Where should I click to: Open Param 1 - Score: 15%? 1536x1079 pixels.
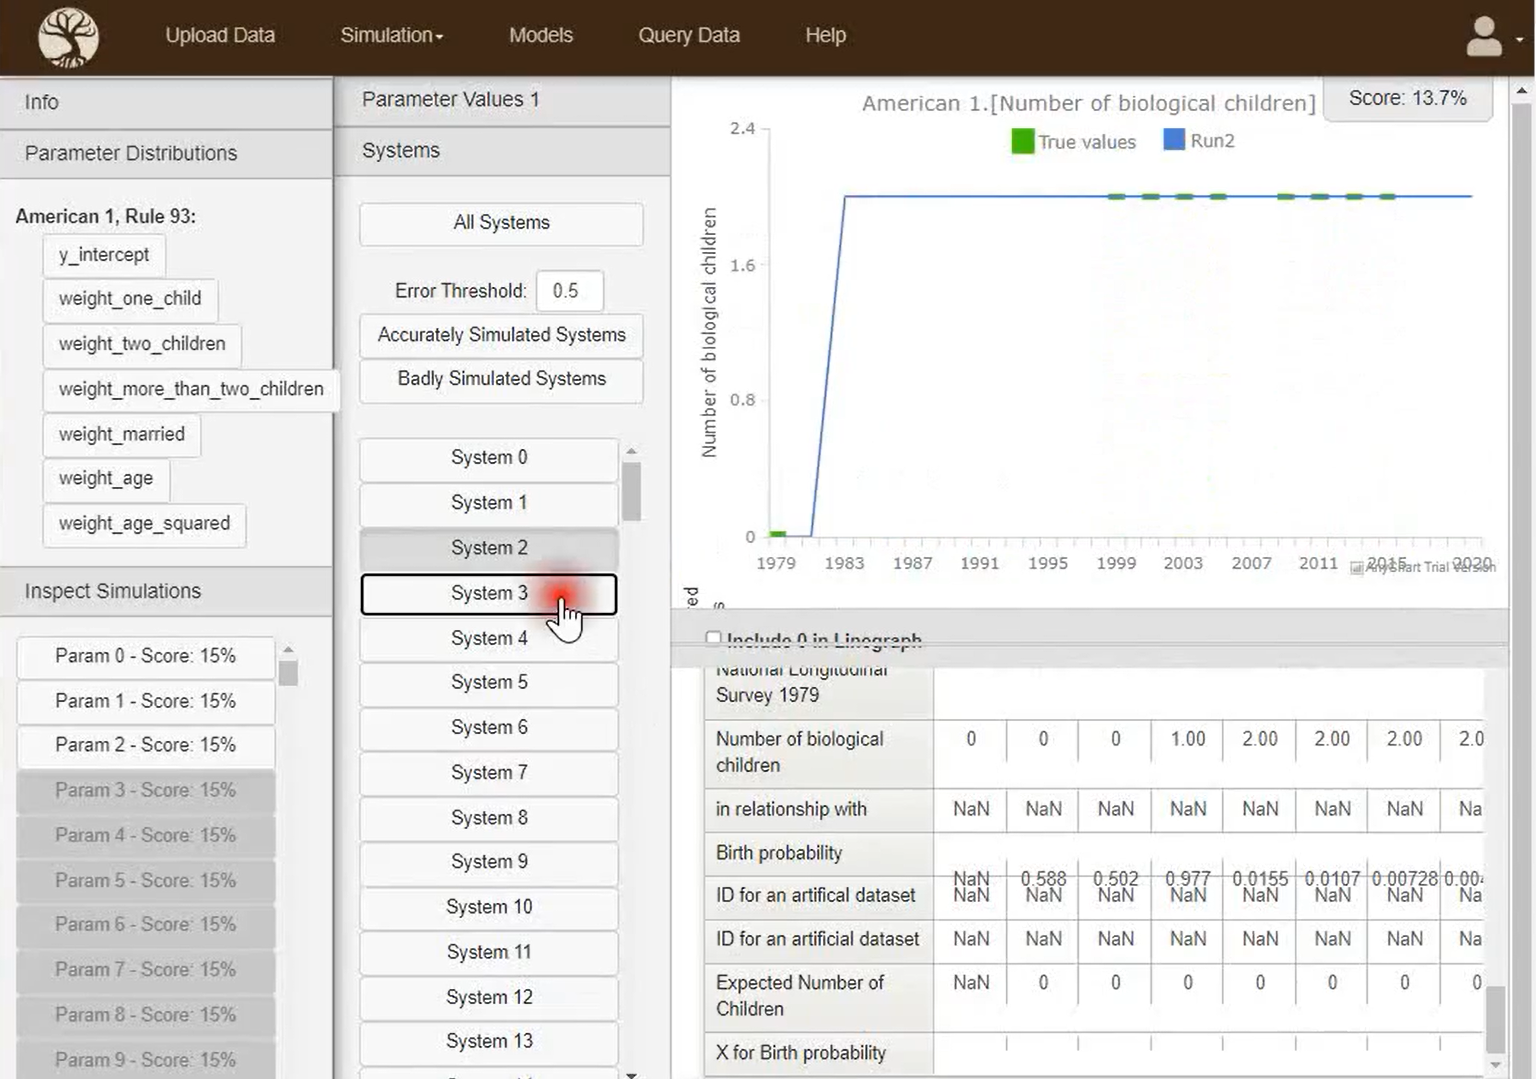[146, 701]
